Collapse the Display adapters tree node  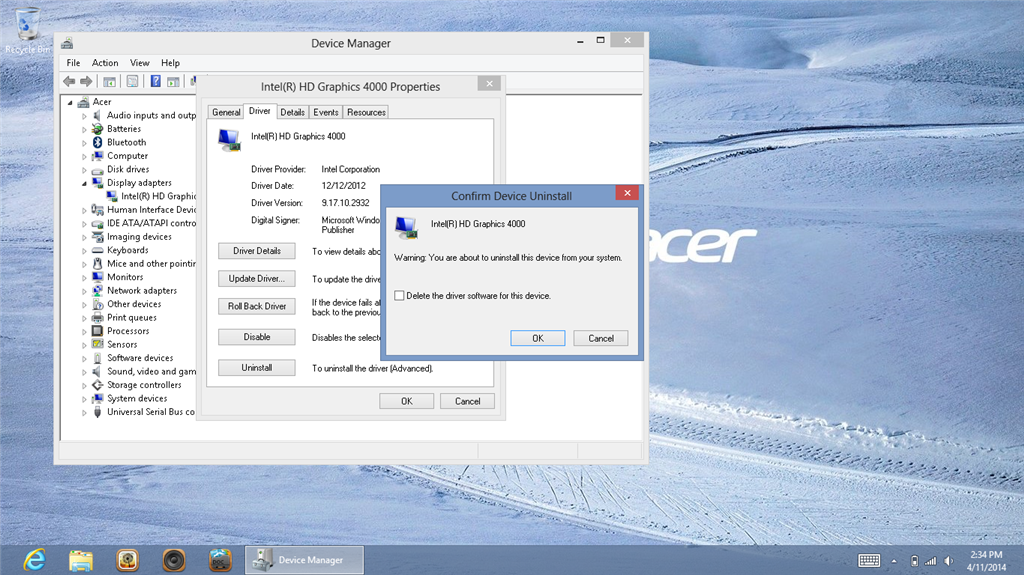point(84,184)
